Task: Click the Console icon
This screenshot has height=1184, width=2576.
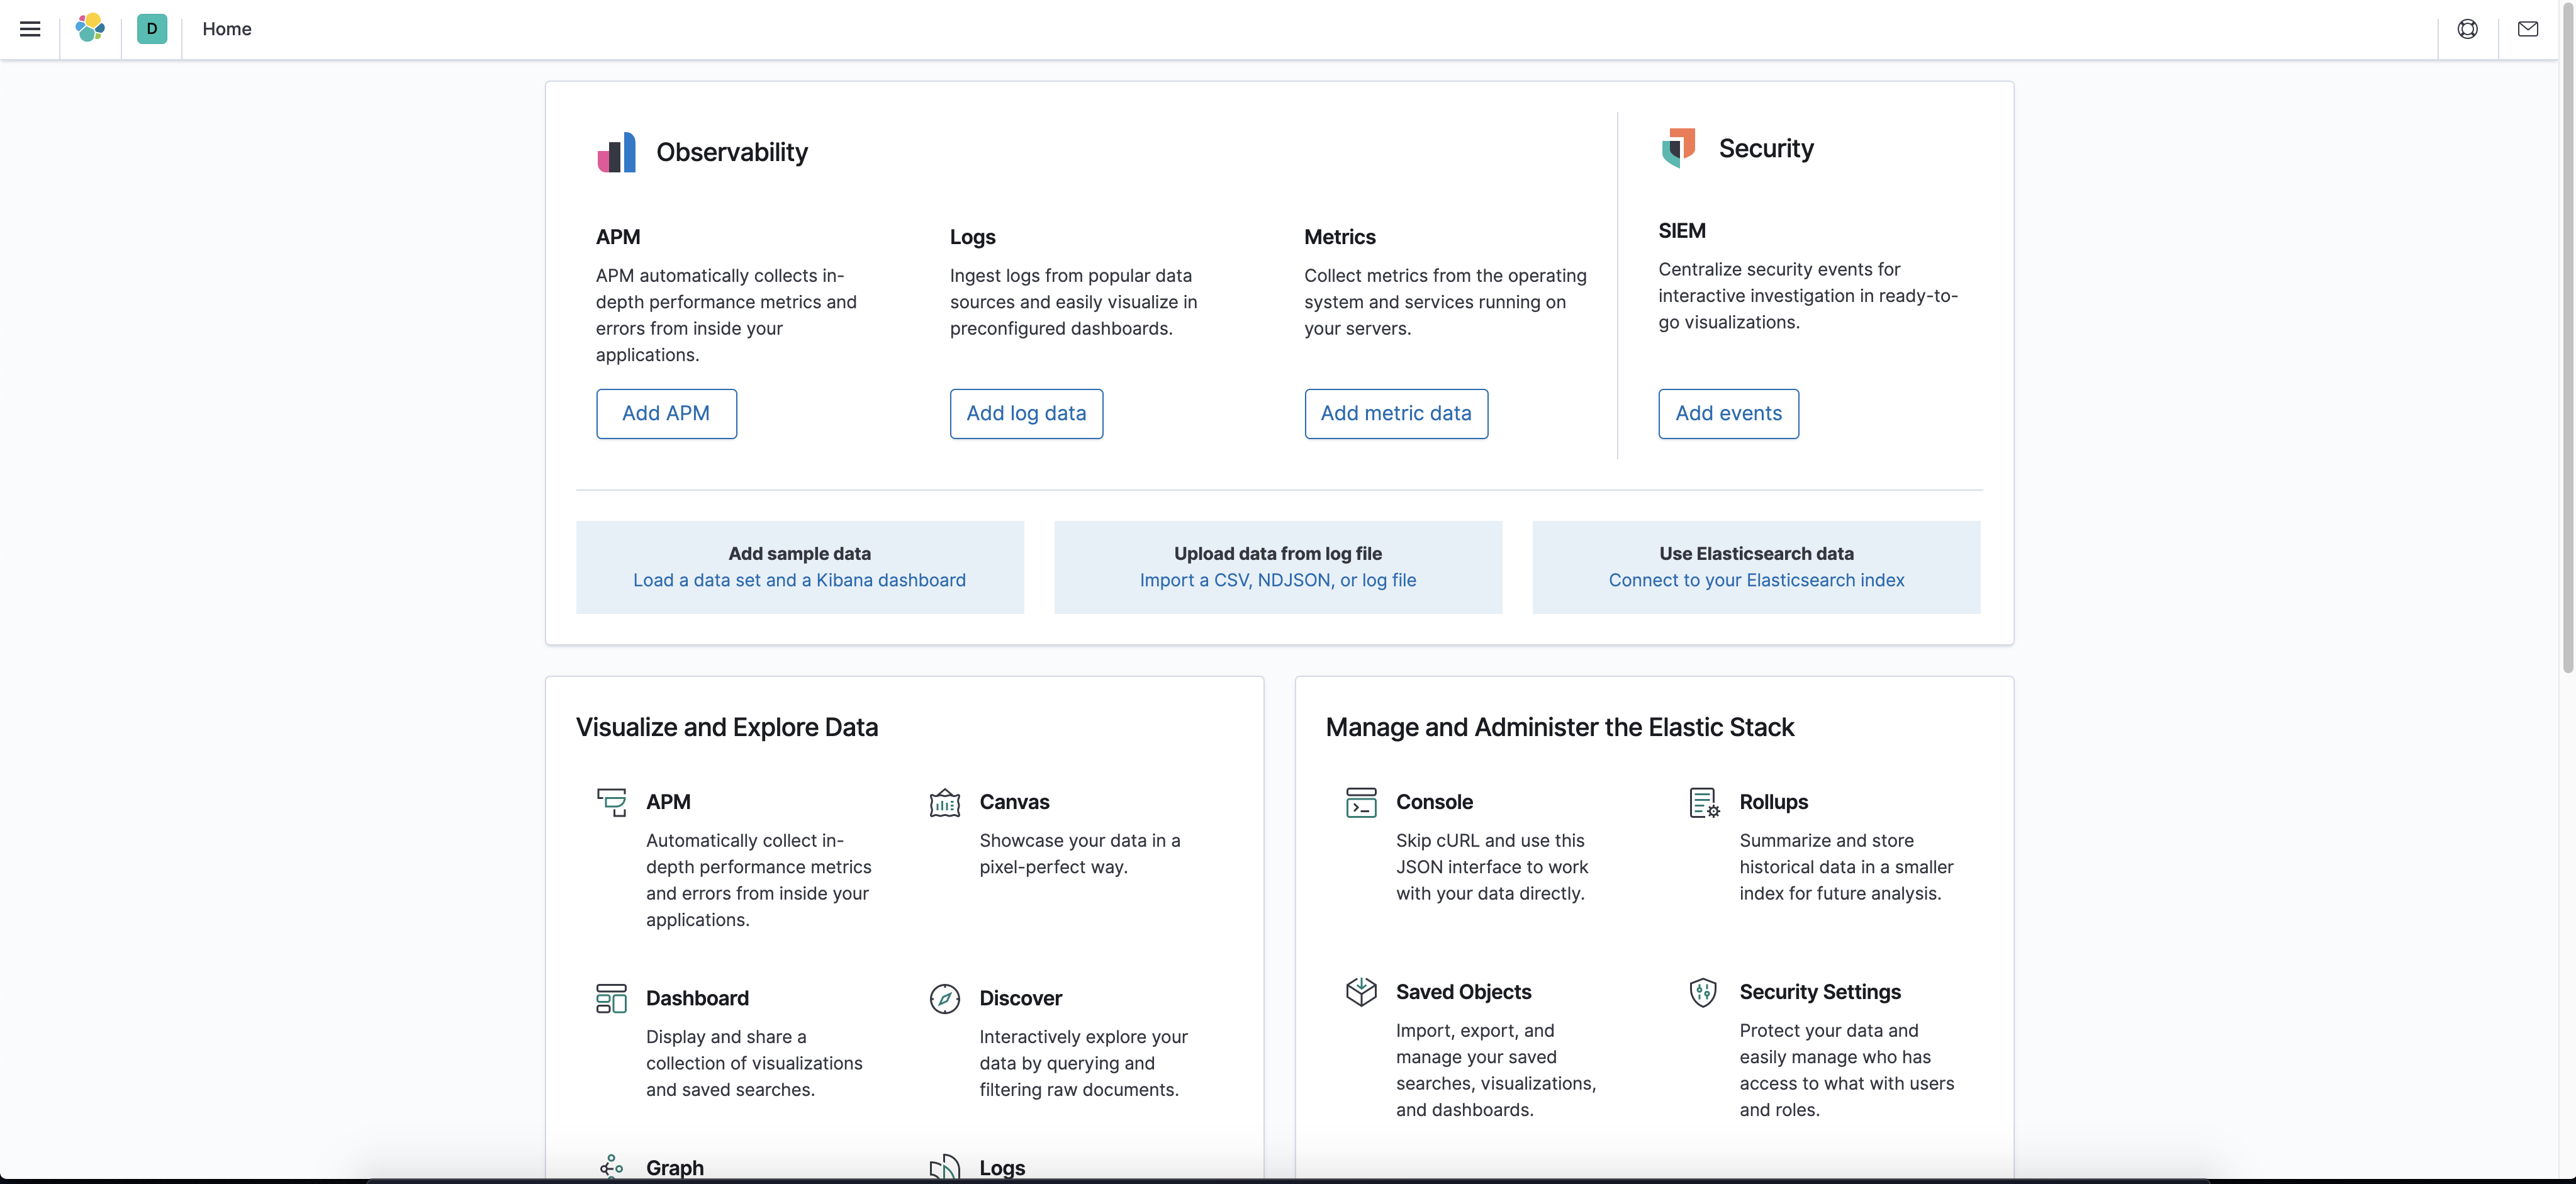Action: tap(1361, 802)
